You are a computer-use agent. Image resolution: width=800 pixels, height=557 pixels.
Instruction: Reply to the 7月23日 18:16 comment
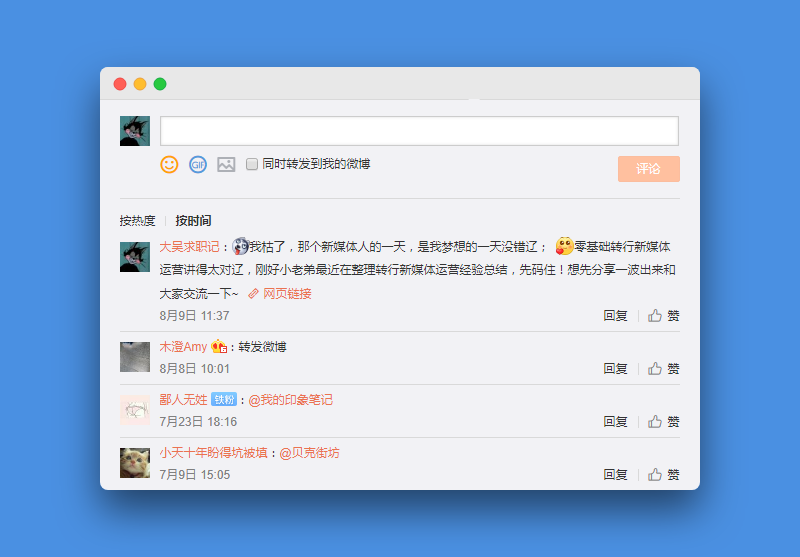pyautogui.click(x=615, y=422)
